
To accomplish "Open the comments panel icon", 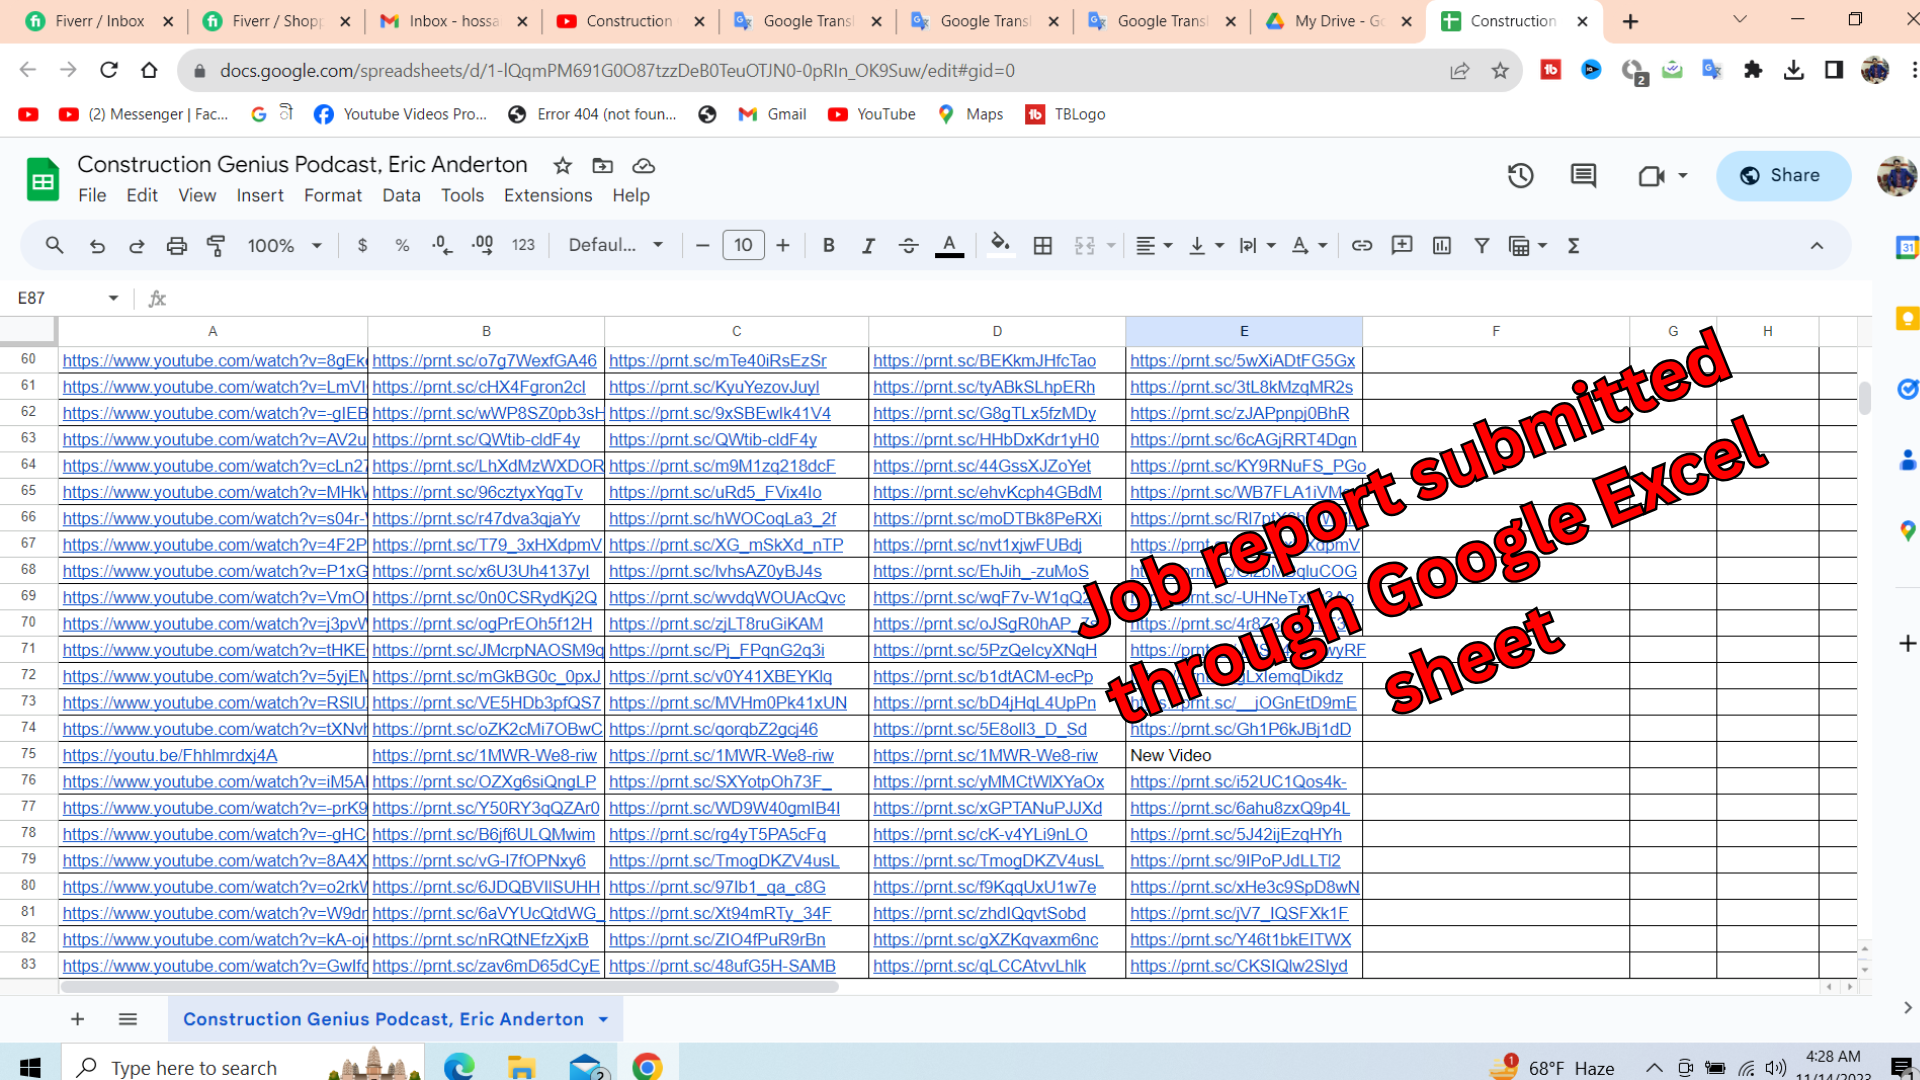I will (1583, 176).
